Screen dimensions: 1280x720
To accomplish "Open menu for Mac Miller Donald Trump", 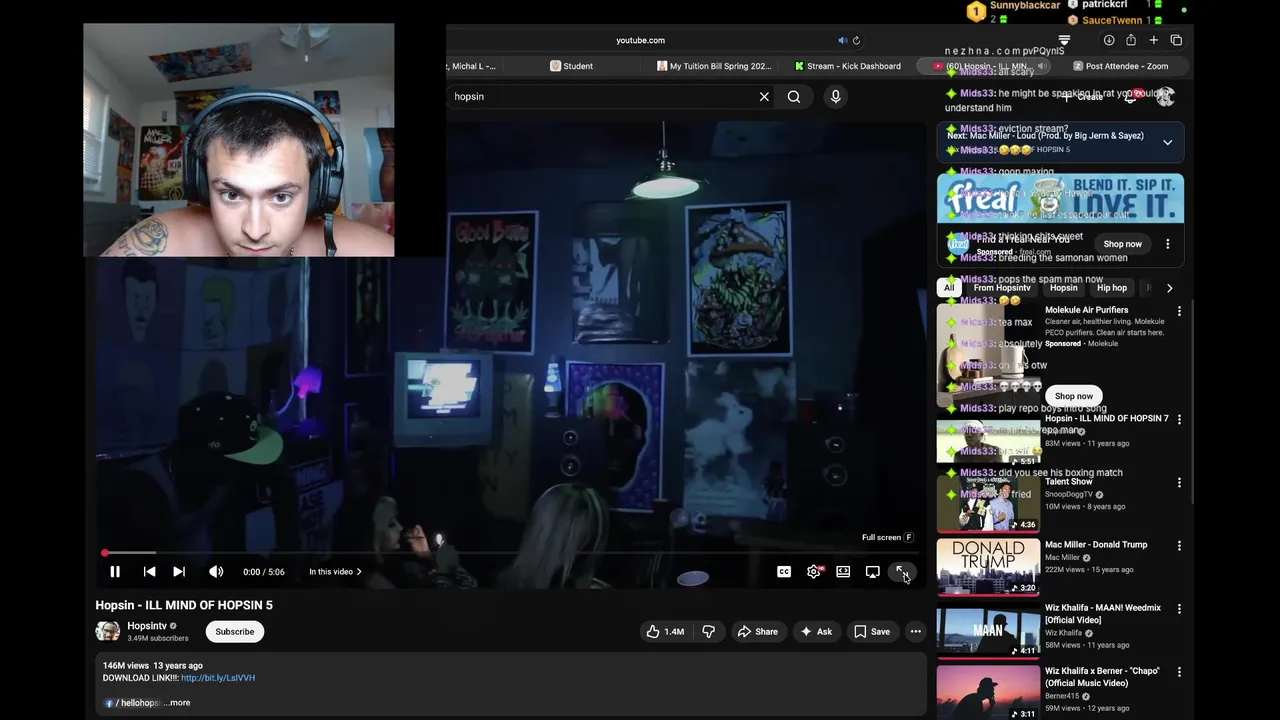I will [x=1179, y=546].
